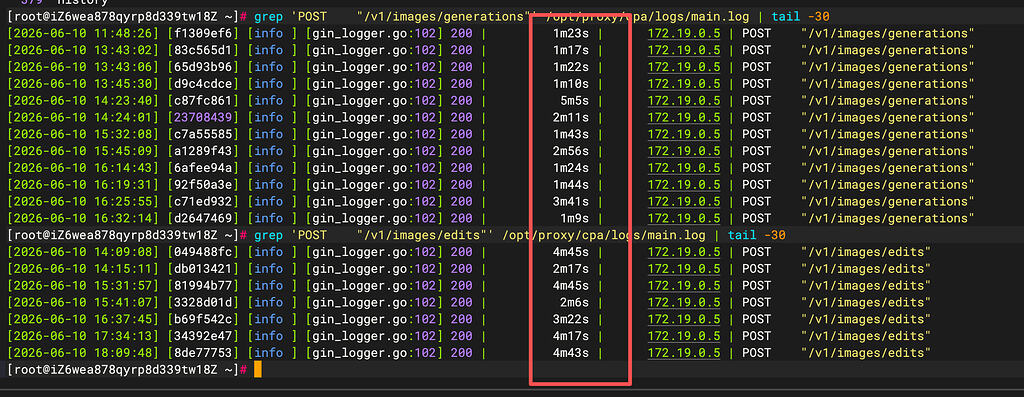
Task: Click the info level tag in the 83c565d1 row
Action: pyautogui.click(x=268, y=50)
